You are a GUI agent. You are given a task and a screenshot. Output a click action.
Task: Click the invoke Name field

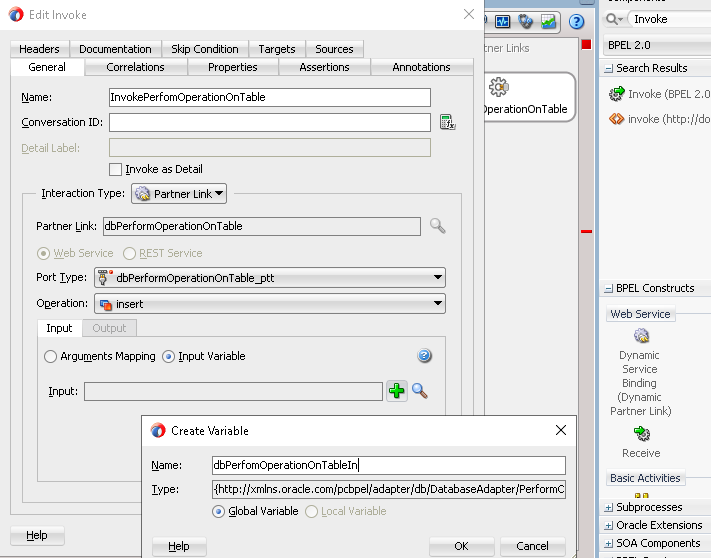pos(270,97)
